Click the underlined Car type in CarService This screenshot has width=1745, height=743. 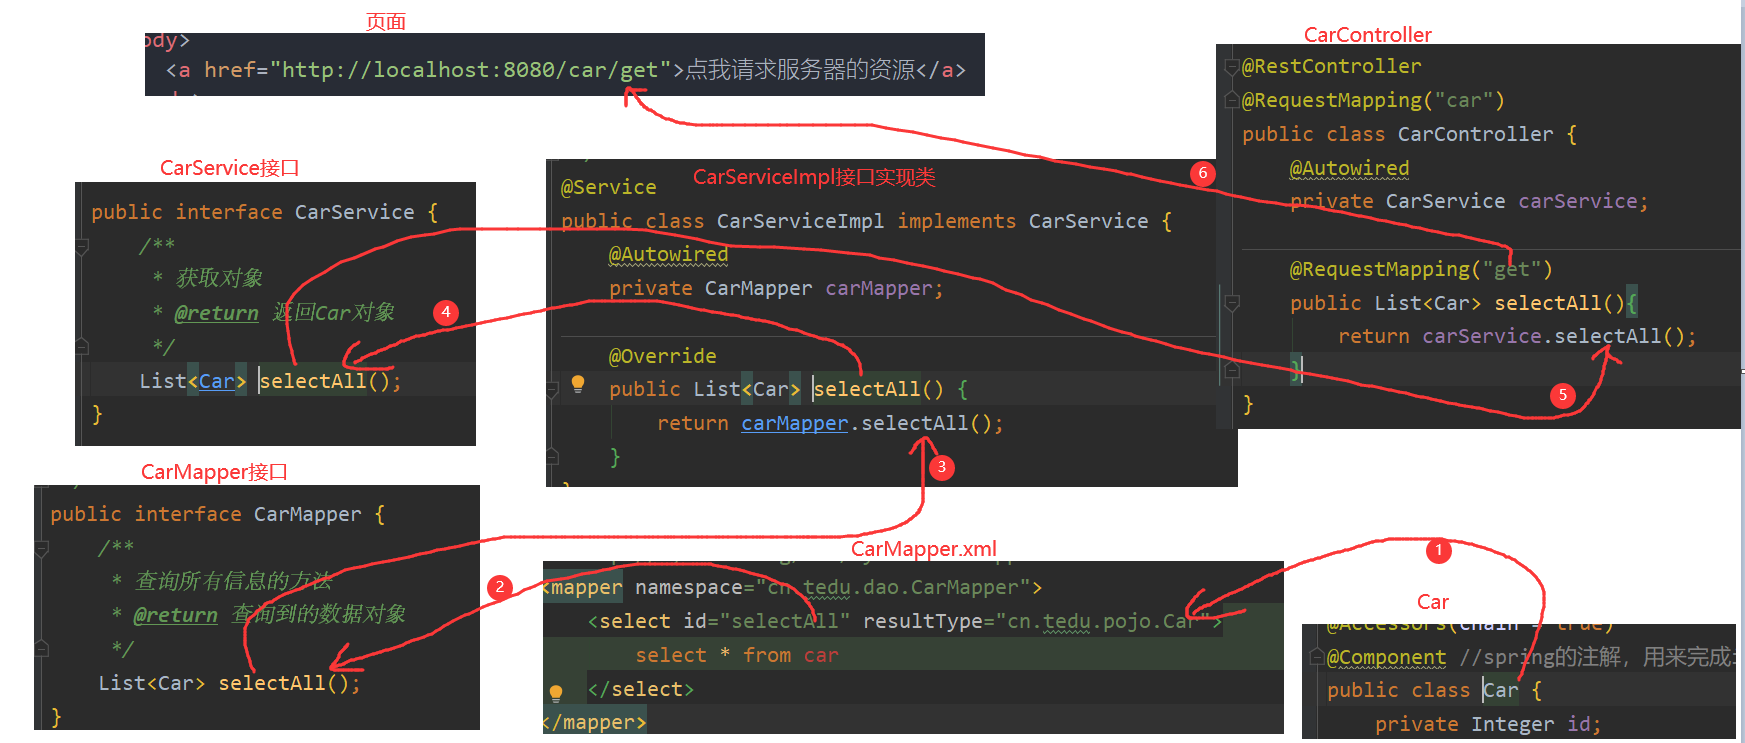[x=216, y=381]
